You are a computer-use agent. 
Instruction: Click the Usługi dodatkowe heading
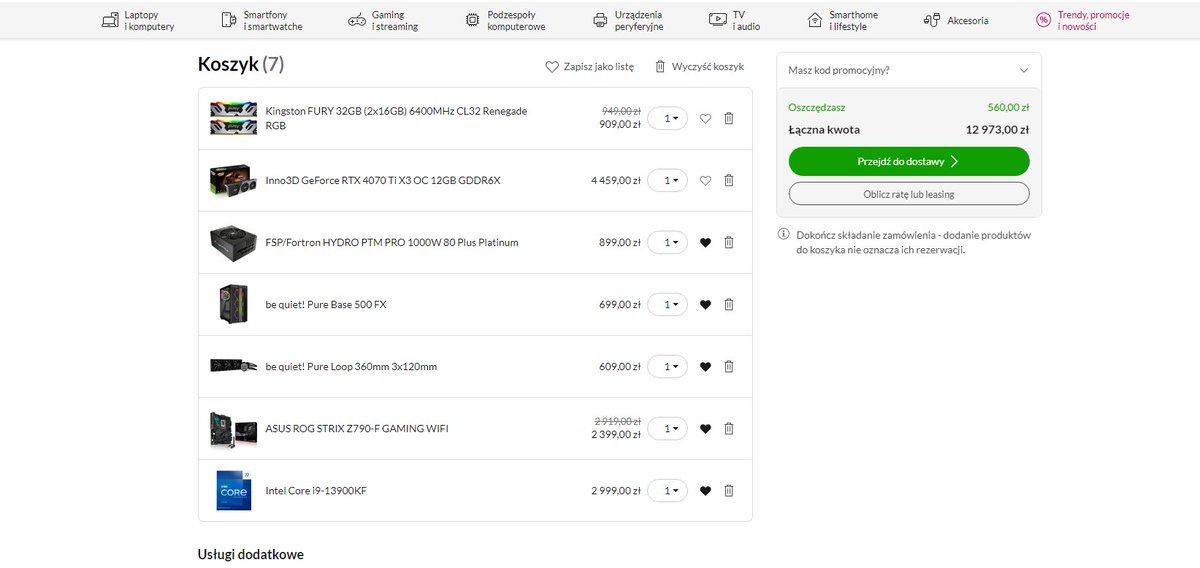(x=251, y=554)
